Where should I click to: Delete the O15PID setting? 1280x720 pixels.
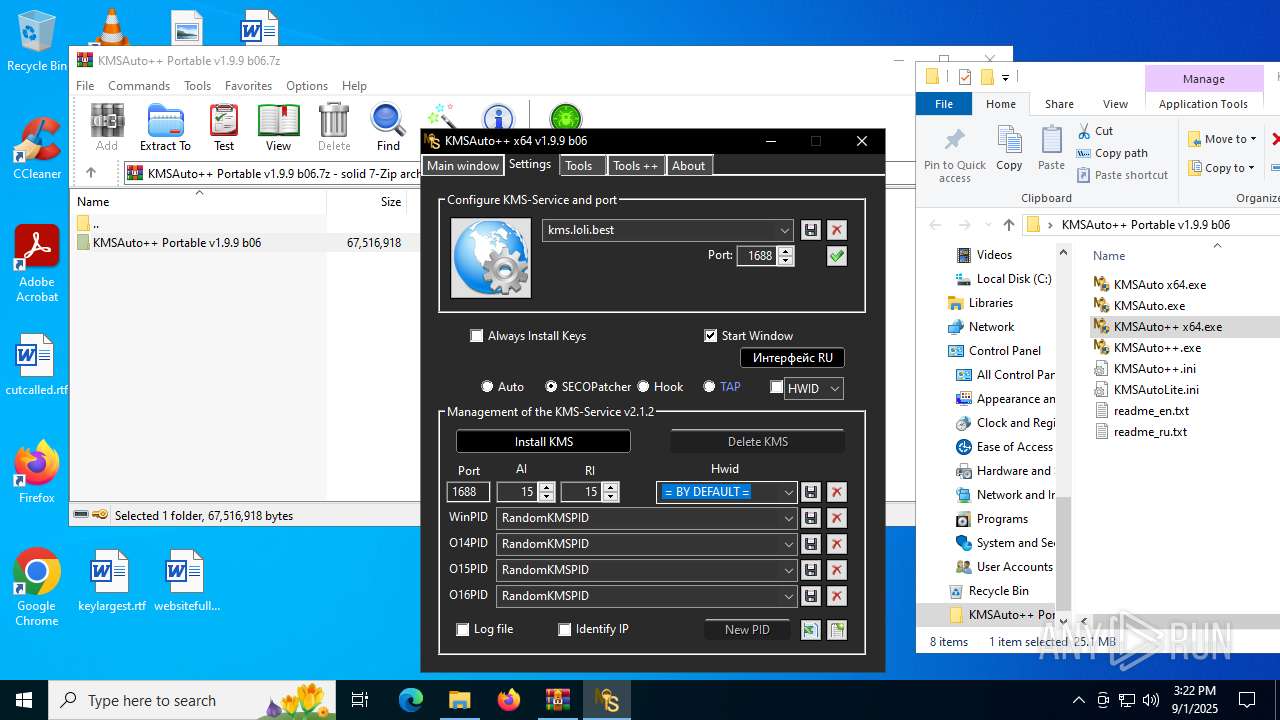[x=837, y=570]
